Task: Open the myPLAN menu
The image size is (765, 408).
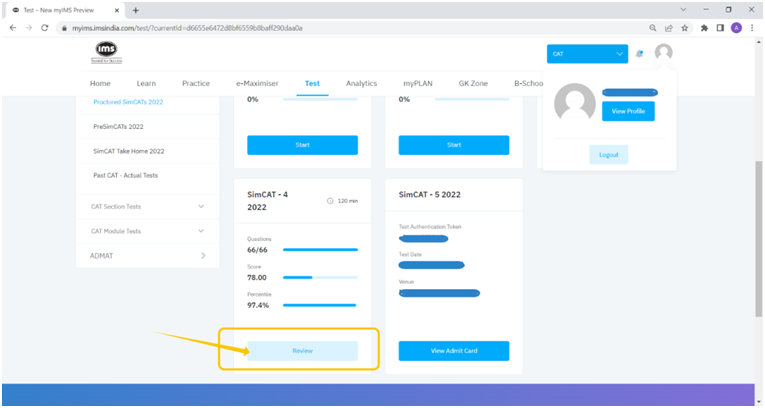Action: coord(418,83)
